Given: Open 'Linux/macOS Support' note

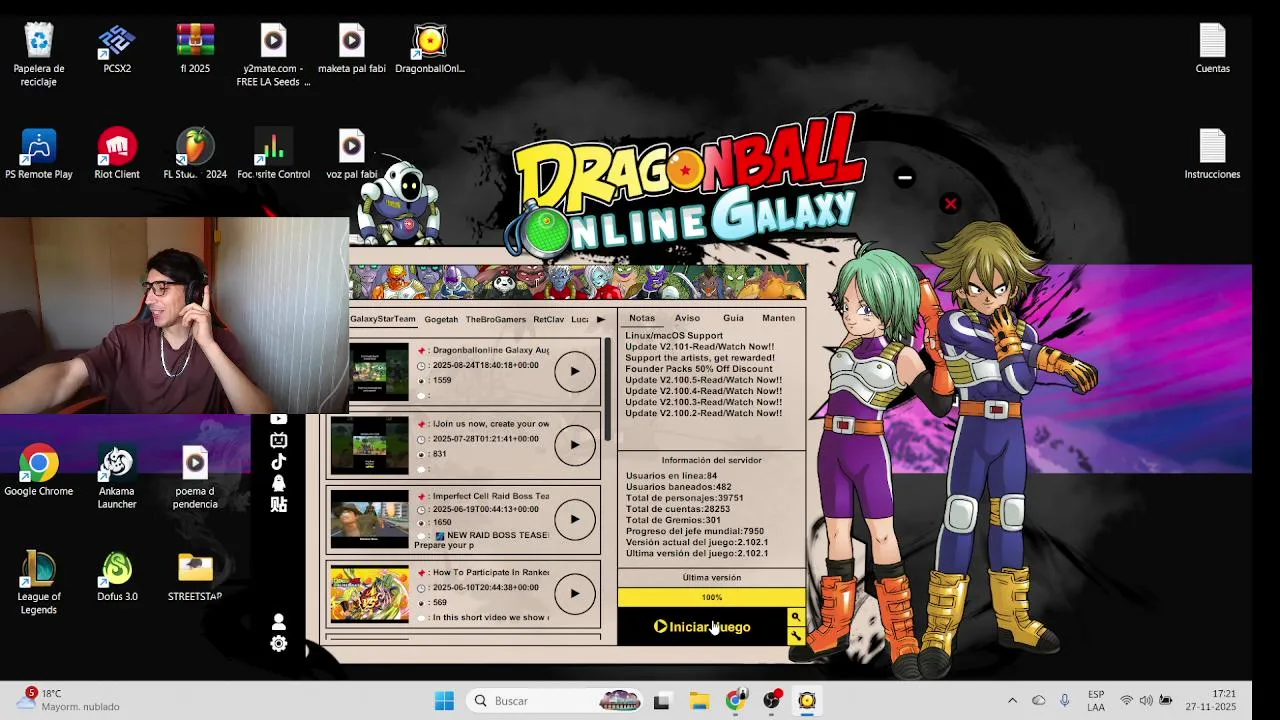Looking at the screenshot, I should [x=674, y=336].
